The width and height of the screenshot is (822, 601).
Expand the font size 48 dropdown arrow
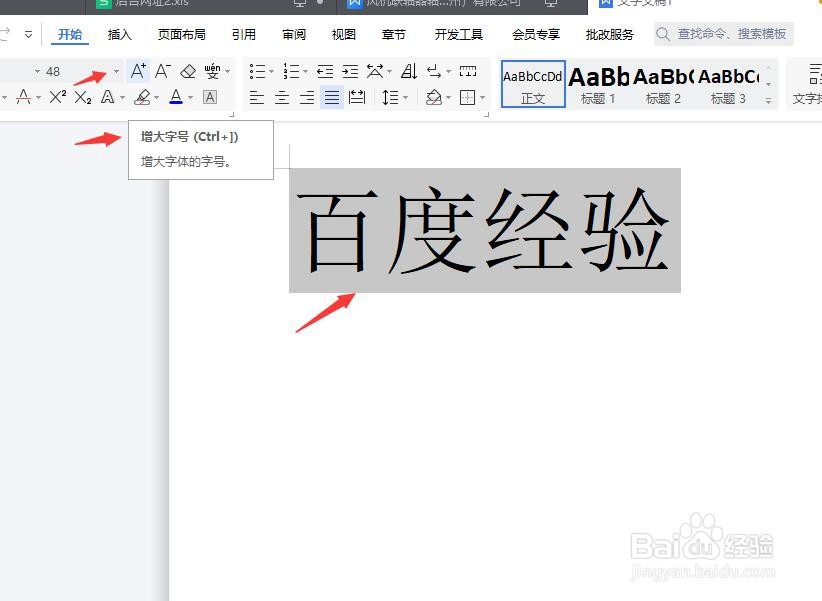(x=116, y=71)
